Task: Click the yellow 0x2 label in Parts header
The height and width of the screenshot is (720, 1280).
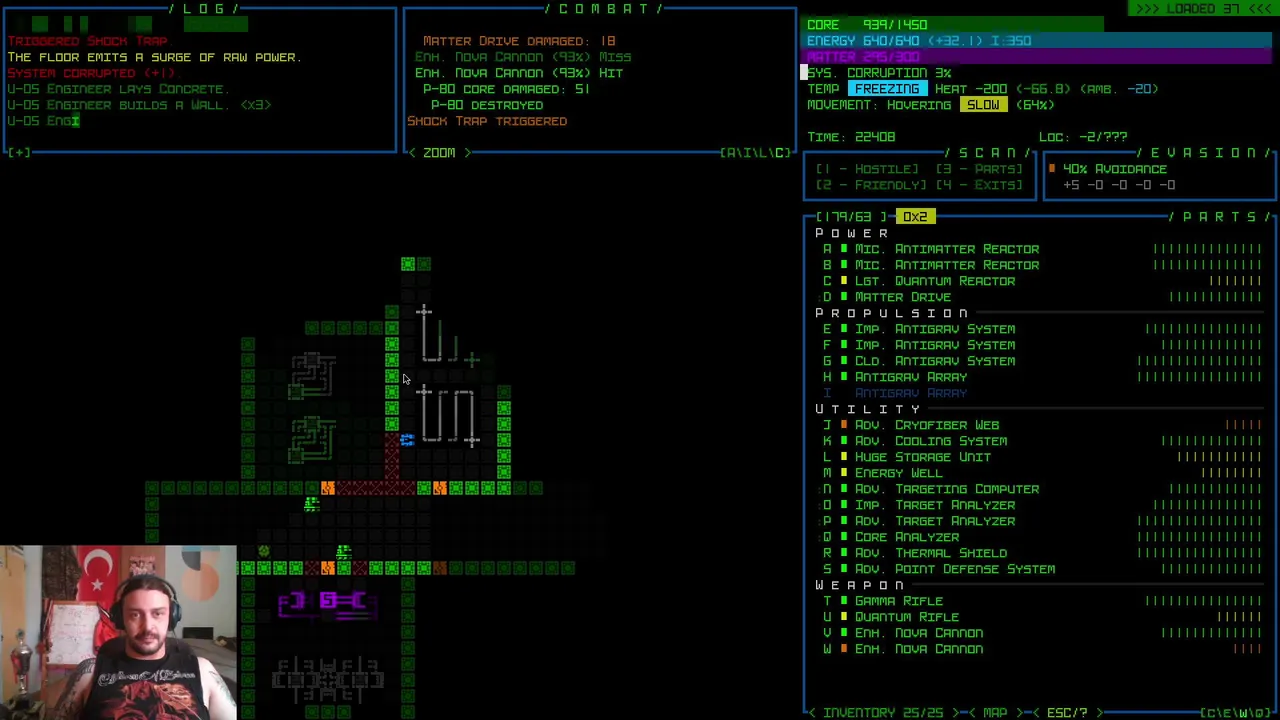Action: (x=915, y=217)
